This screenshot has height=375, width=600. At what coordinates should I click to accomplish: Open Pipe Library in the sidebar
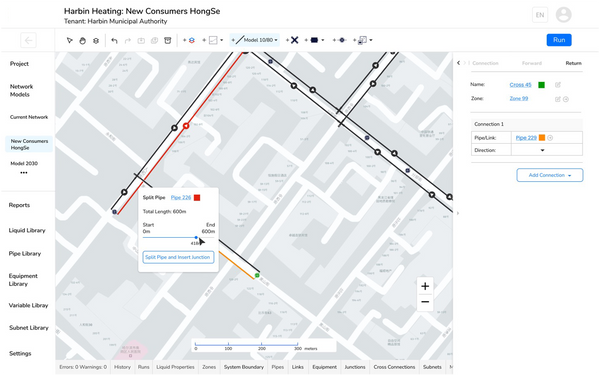pyautogui.click(x=25, y=253)
